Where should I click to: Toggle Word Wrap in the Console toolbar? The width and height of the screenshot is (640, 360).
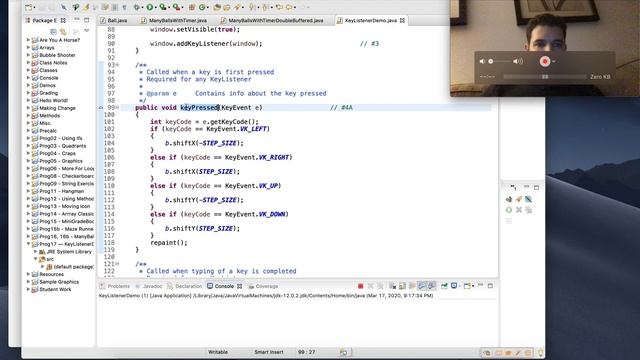point(412,286)
